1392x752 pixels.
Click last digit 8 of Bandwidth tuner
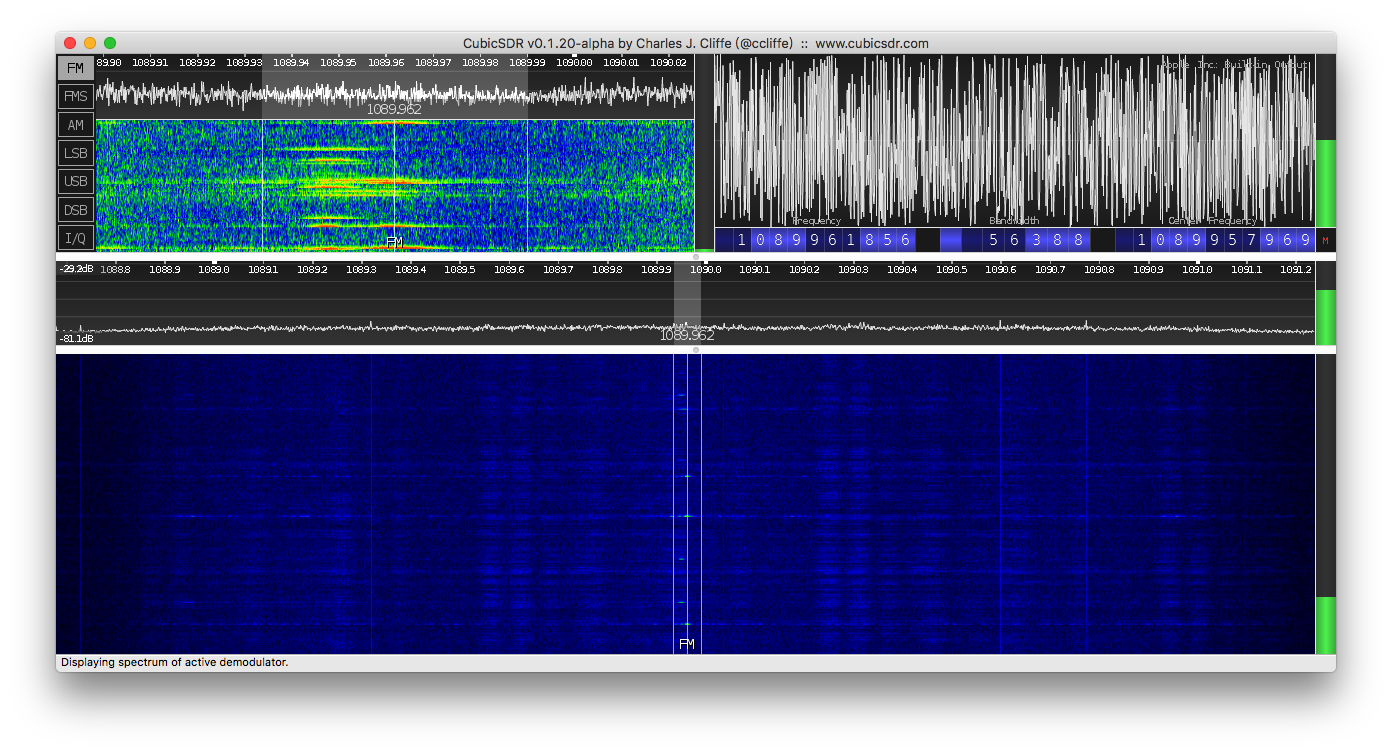(x=1079, y=240)
